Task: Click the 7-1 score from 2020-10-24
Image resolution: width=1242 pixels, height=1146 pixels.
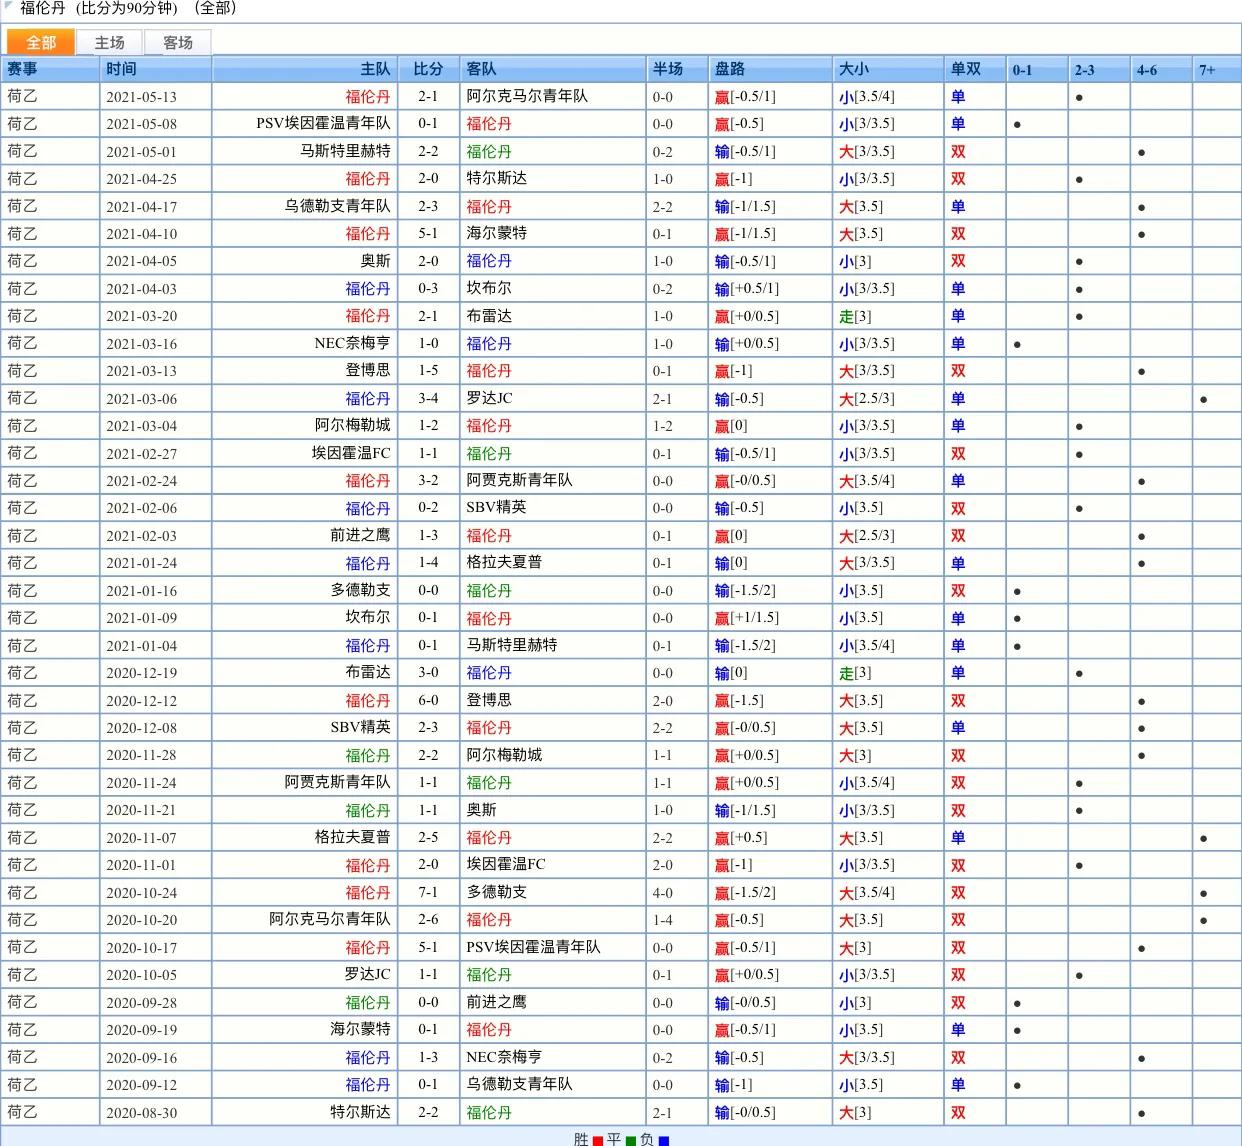Action: tap(427, 892)
